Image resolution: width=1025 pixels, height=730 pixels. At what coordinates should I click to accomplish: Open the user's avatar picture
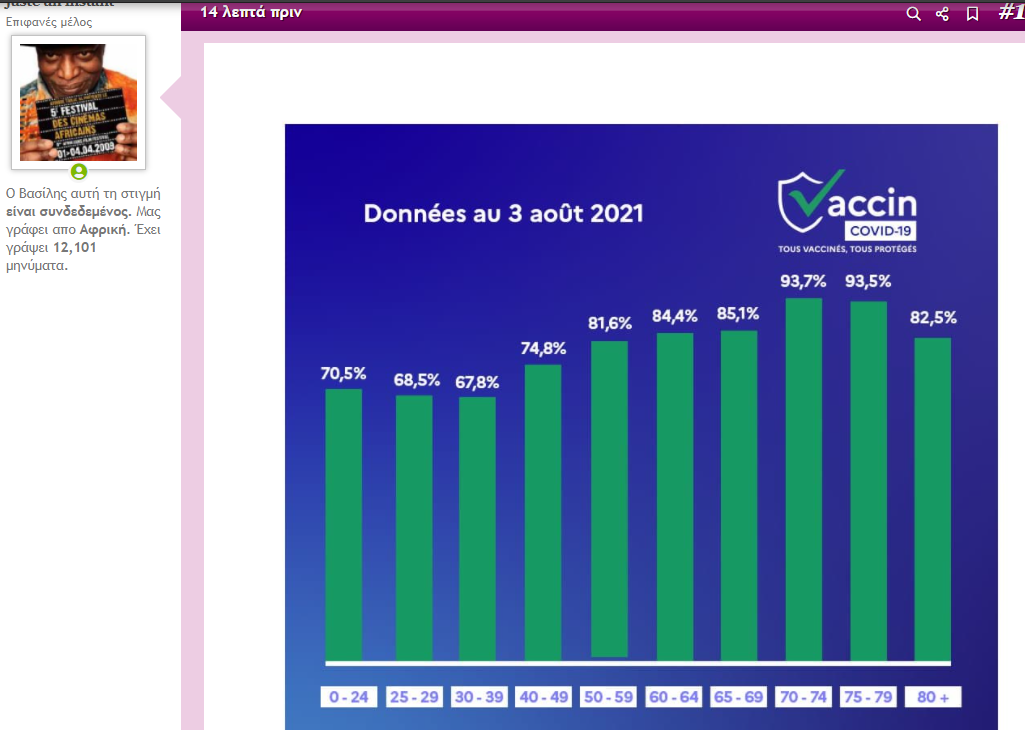point(79,102)
